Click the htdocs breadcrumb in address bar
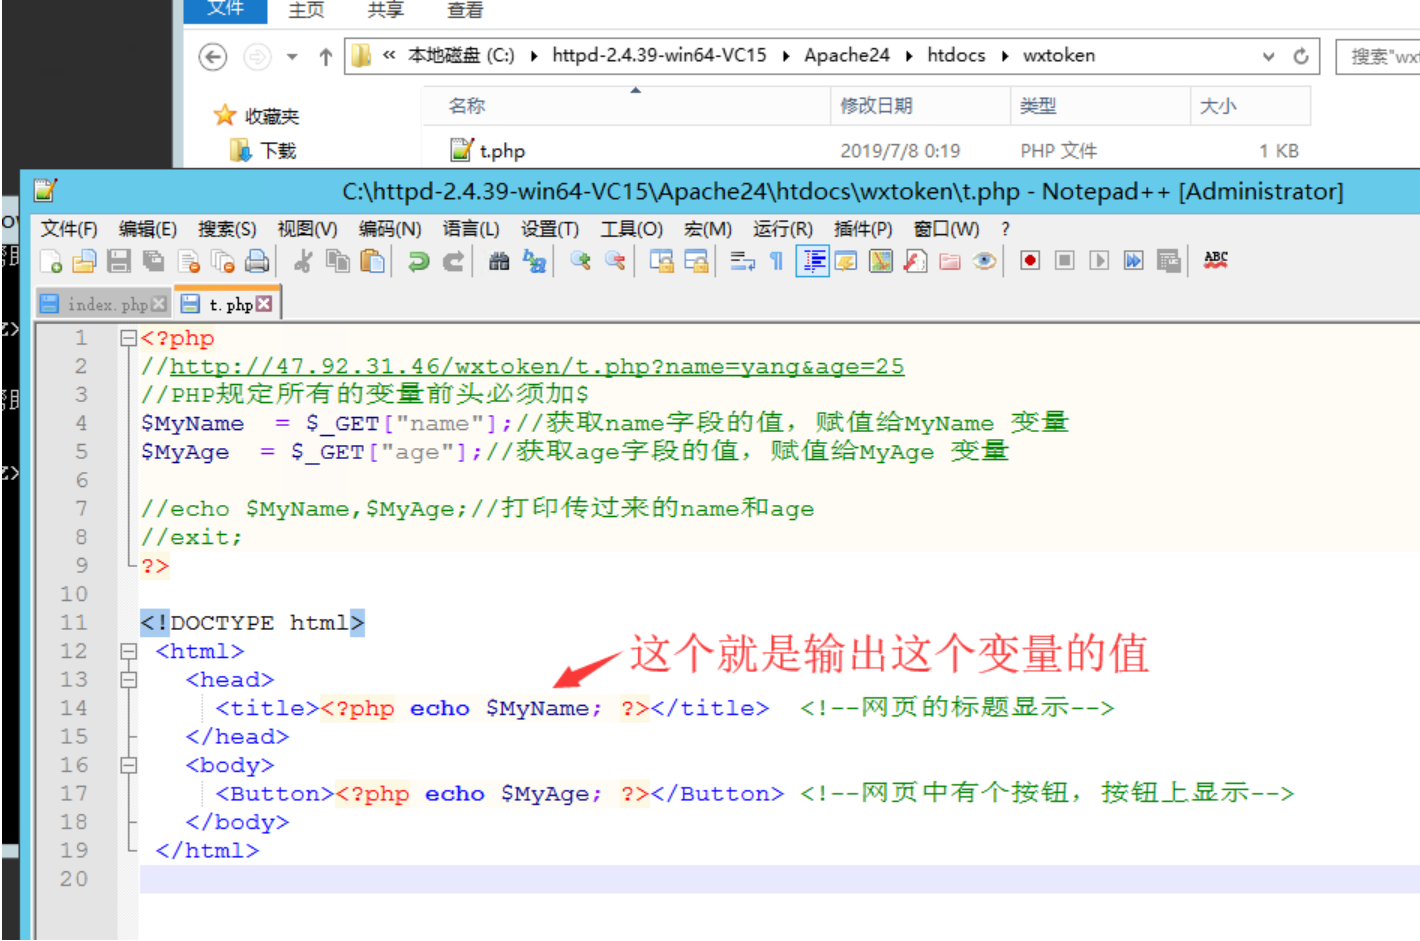The height and width of the screenshot is (941, 1420). tap(955, 56)
